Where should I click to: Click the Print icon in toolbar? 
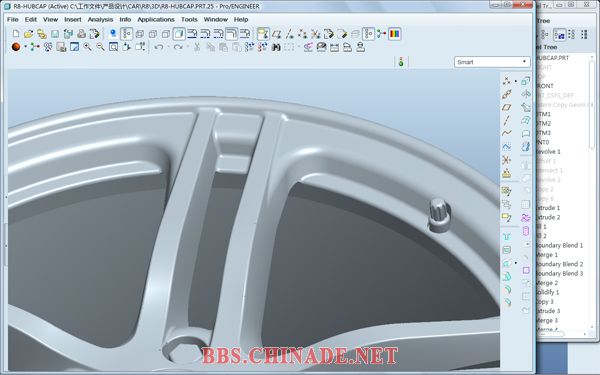click(81, 34)
